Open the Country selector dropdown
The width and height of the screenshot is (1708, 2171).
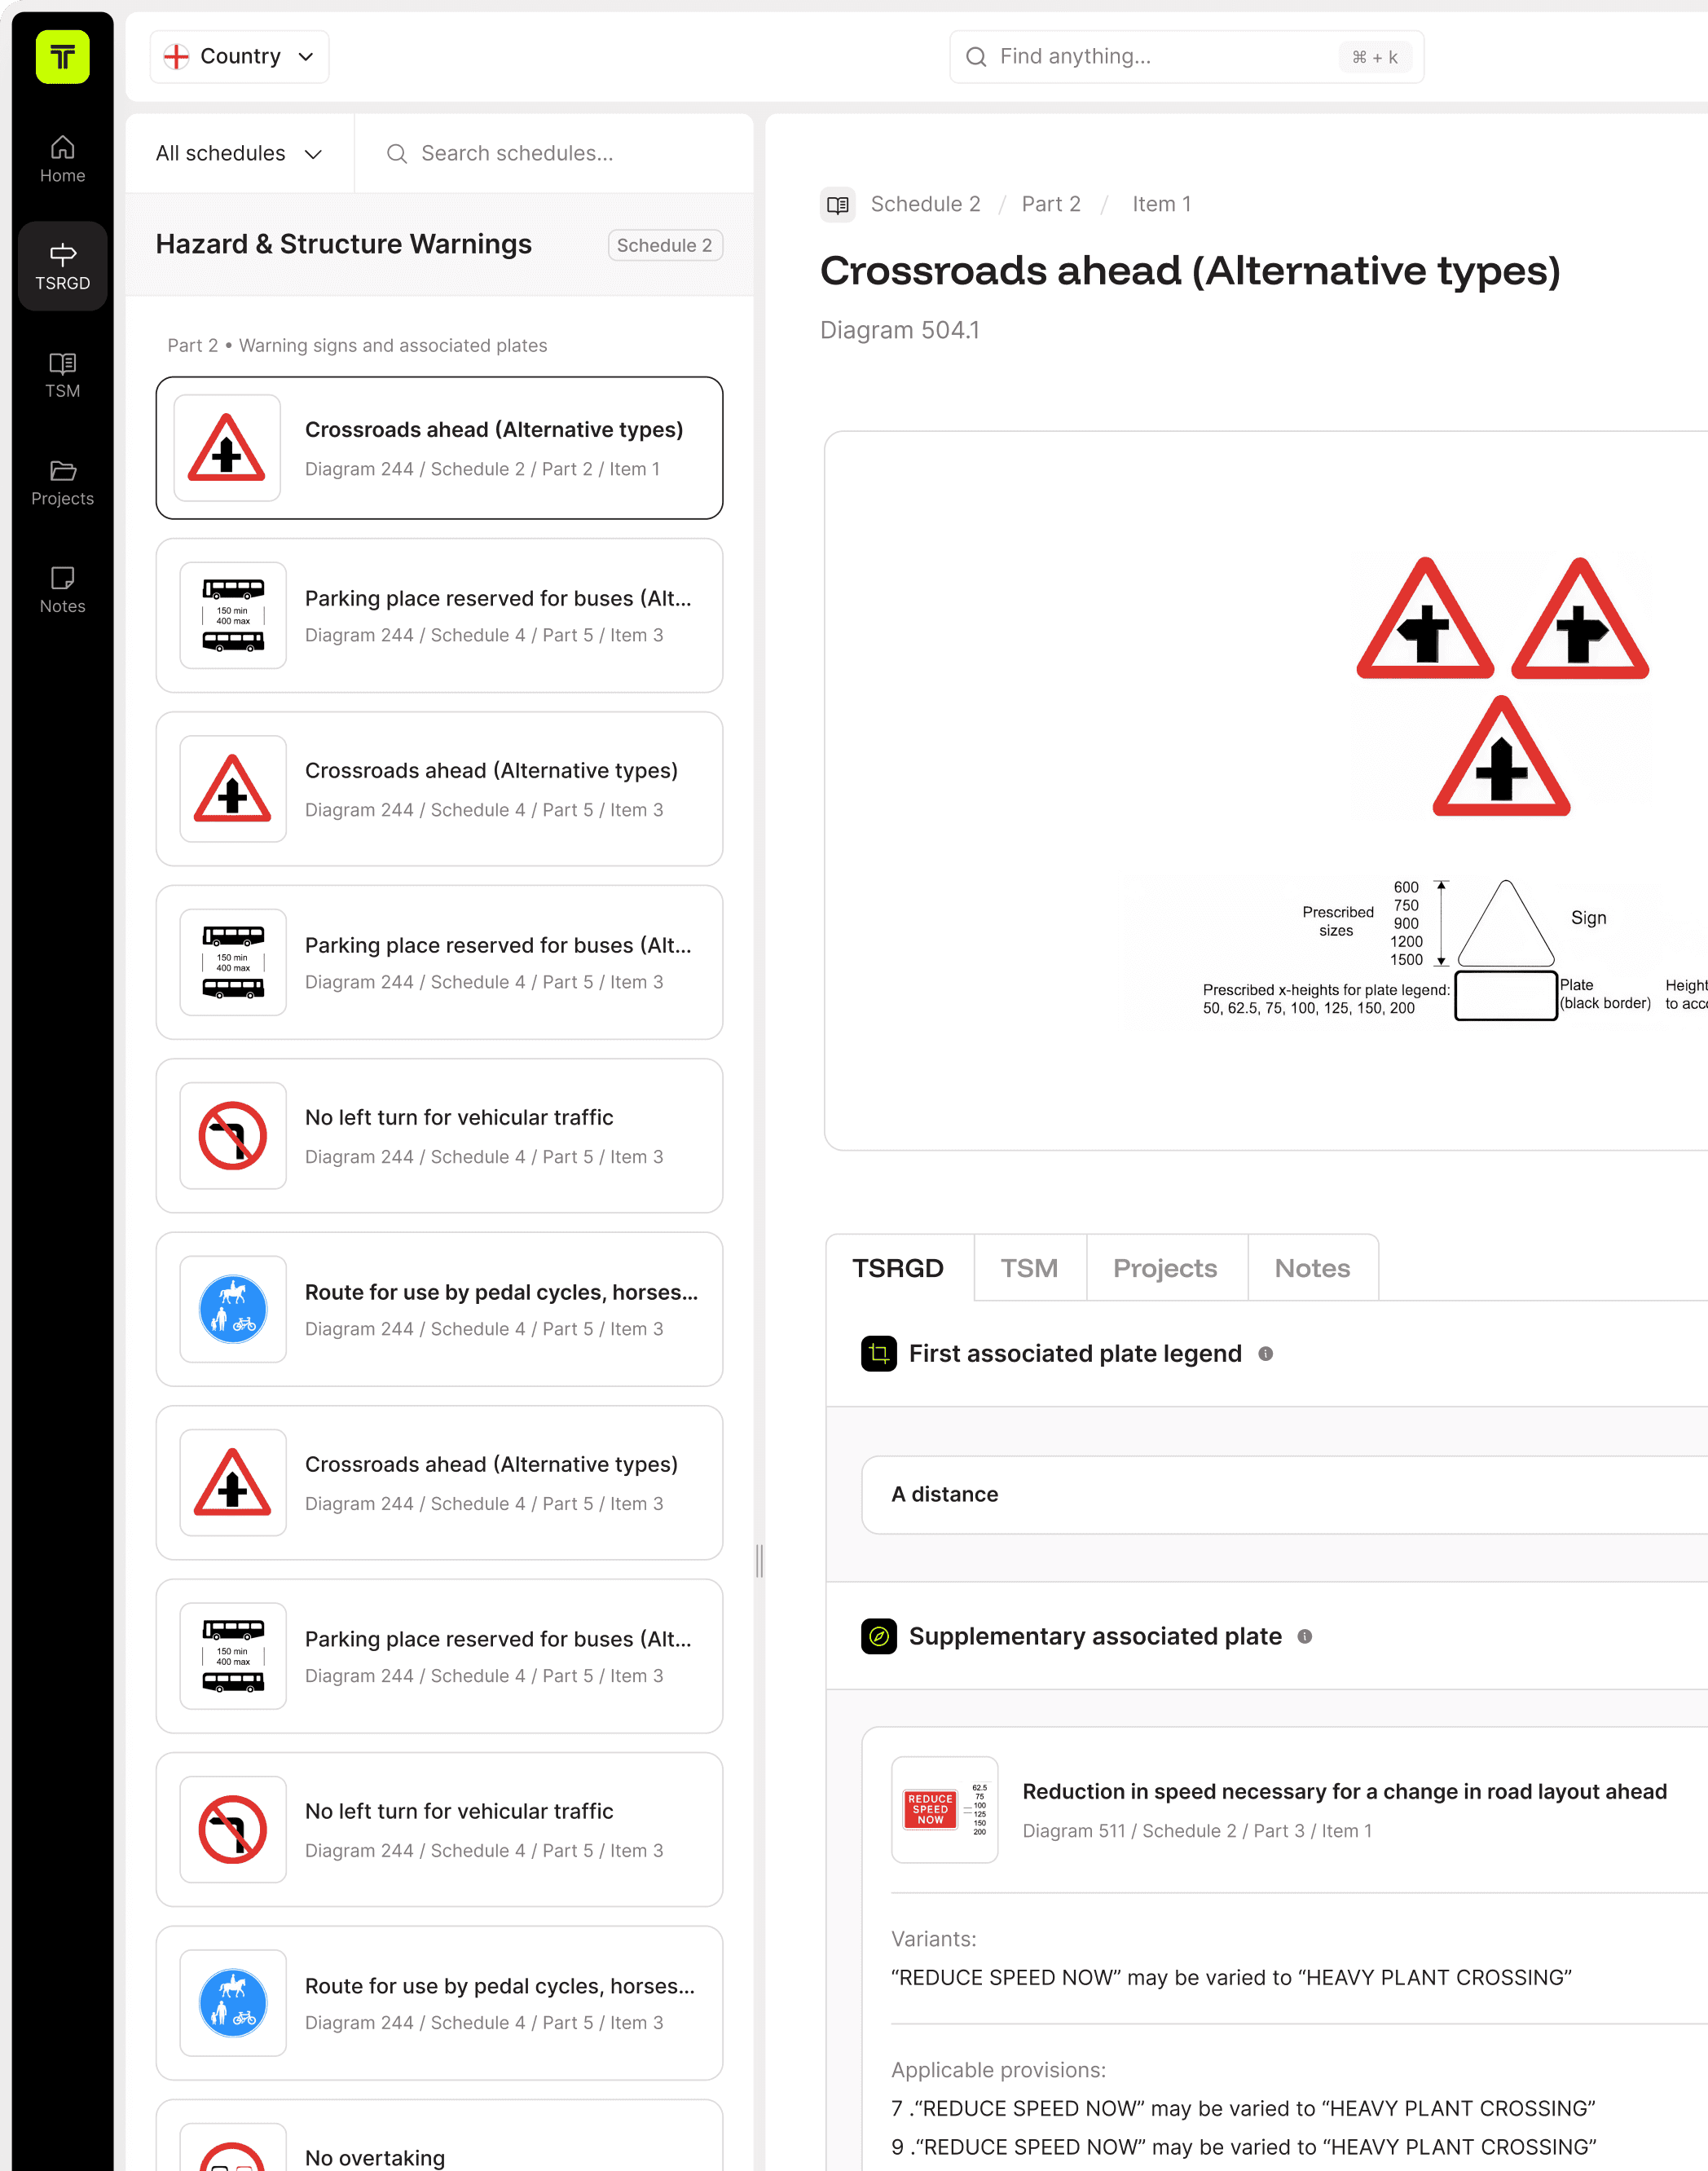[239, 56]
